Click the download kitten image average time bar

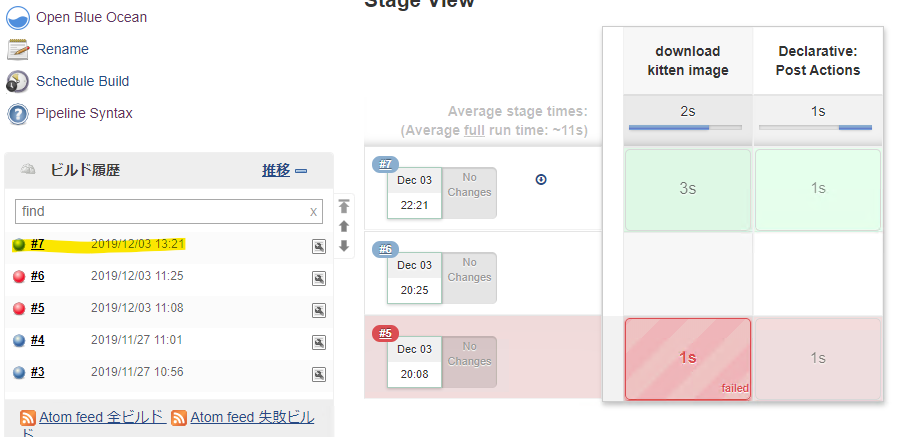[x=685, y=128]
